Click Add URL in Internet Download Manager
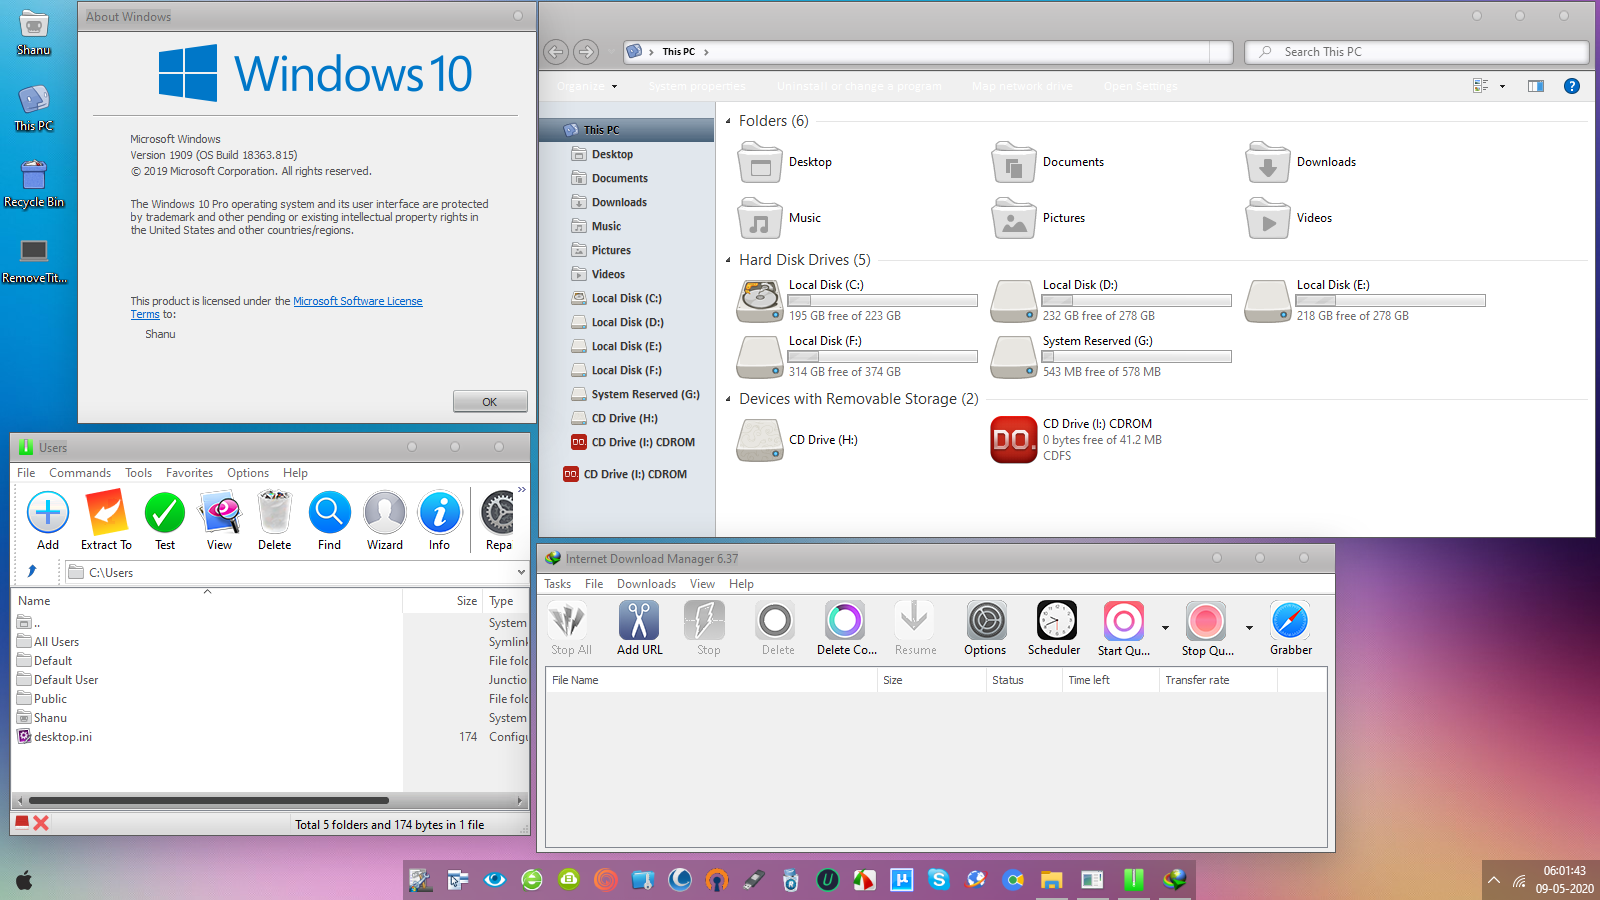Viewport: 1600px width, 900px height. [639, 621]
